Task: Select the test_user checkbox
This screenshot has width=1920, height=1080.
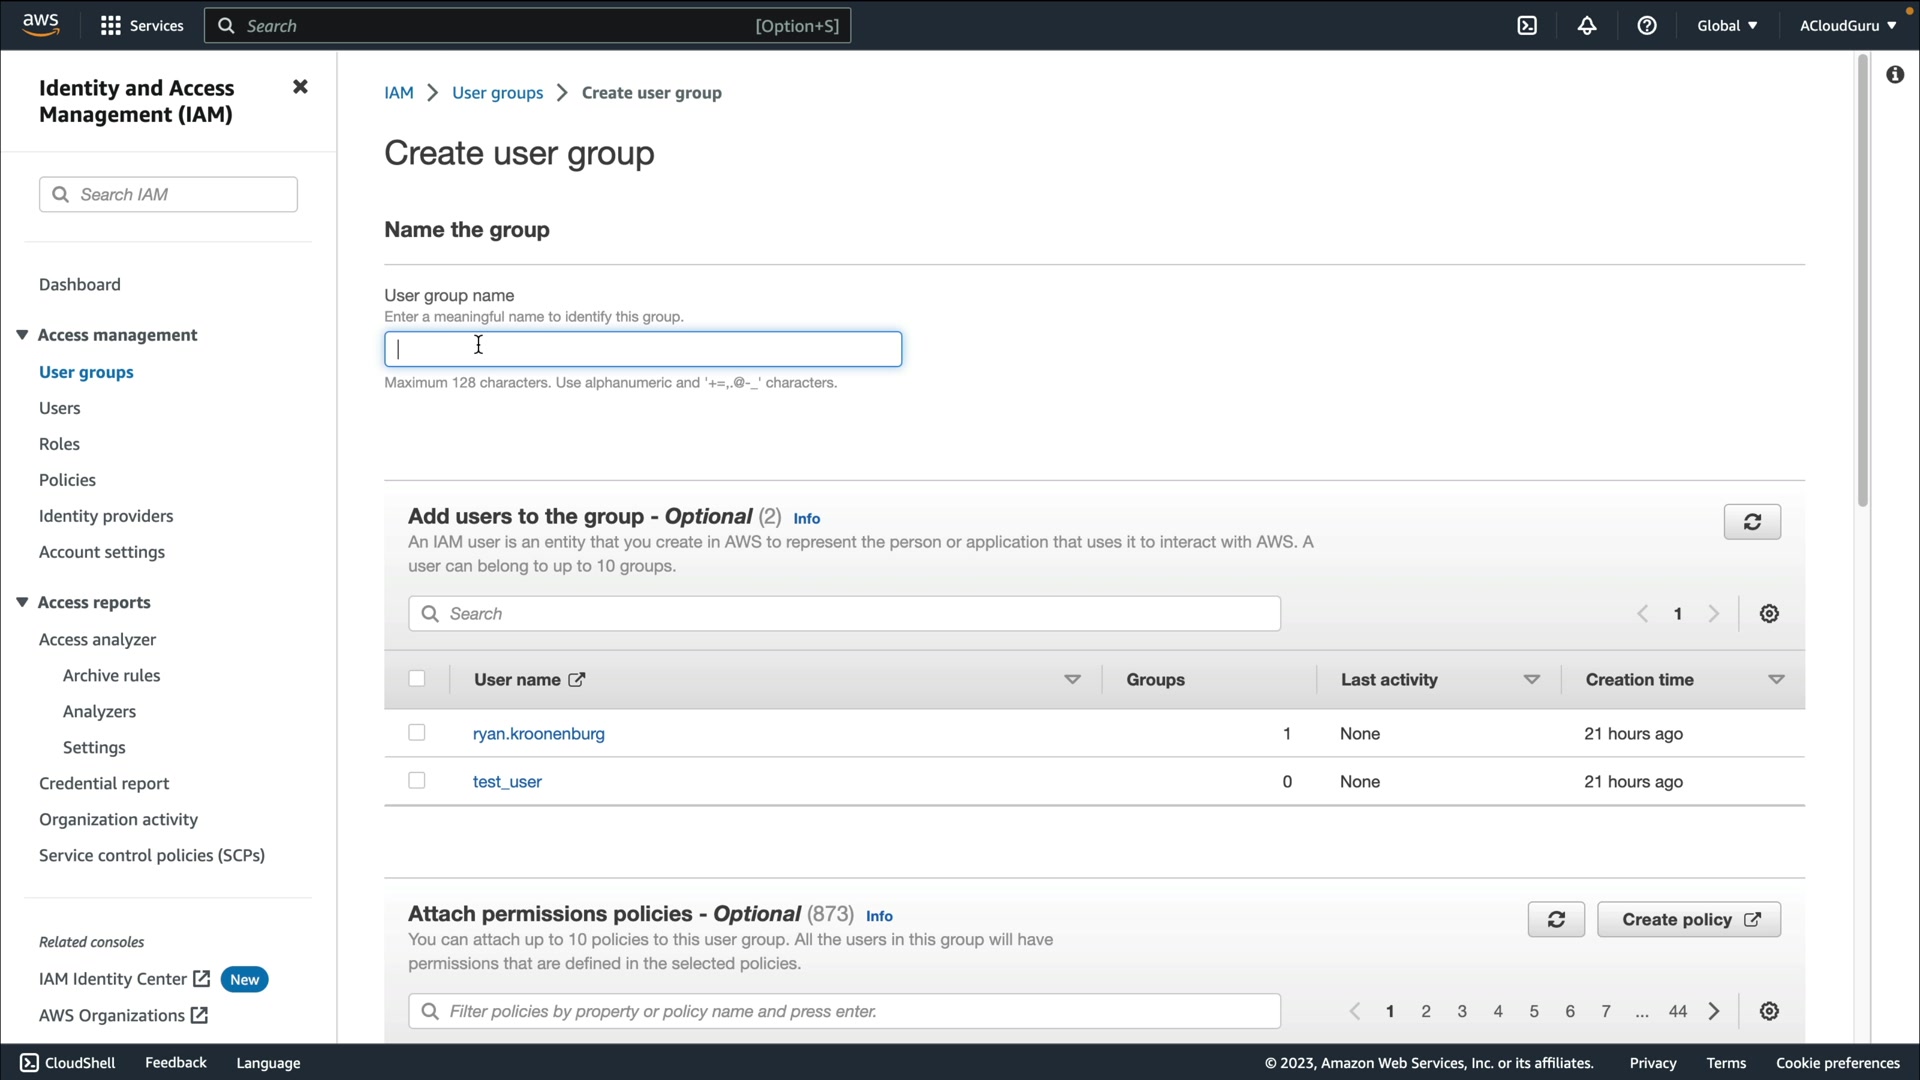Action: tap(417, 781)
